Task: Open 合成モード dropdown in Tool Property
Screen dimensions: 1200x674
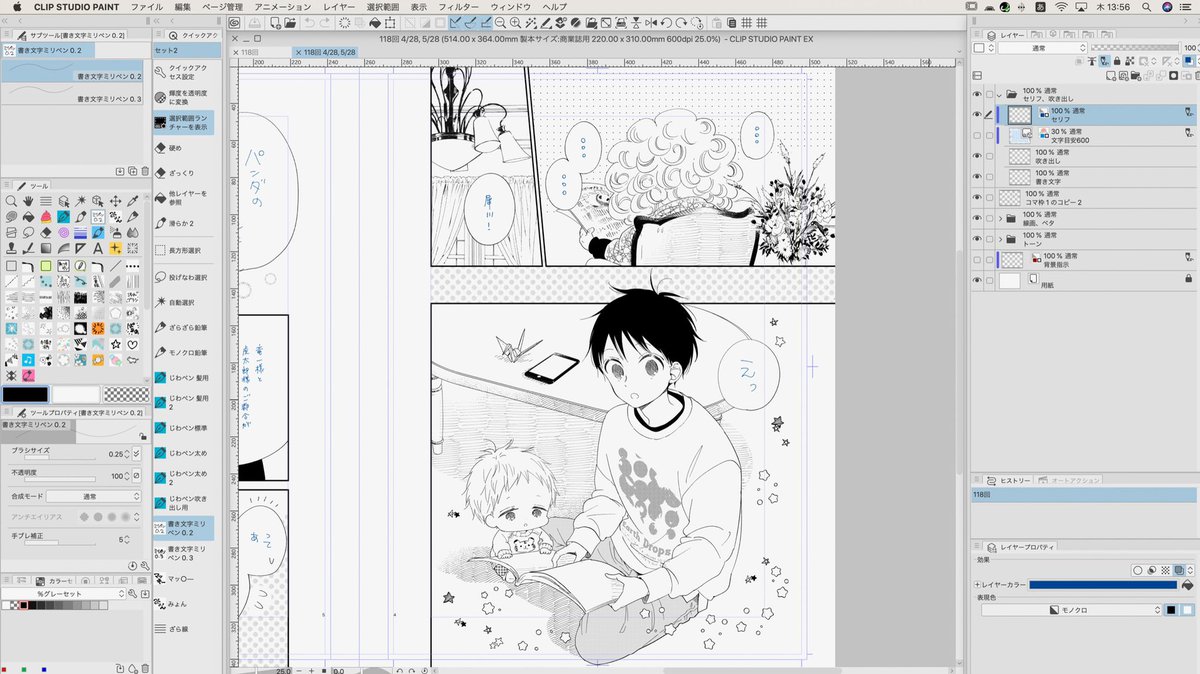Action: pyautogui.click(x=94, y=496)
